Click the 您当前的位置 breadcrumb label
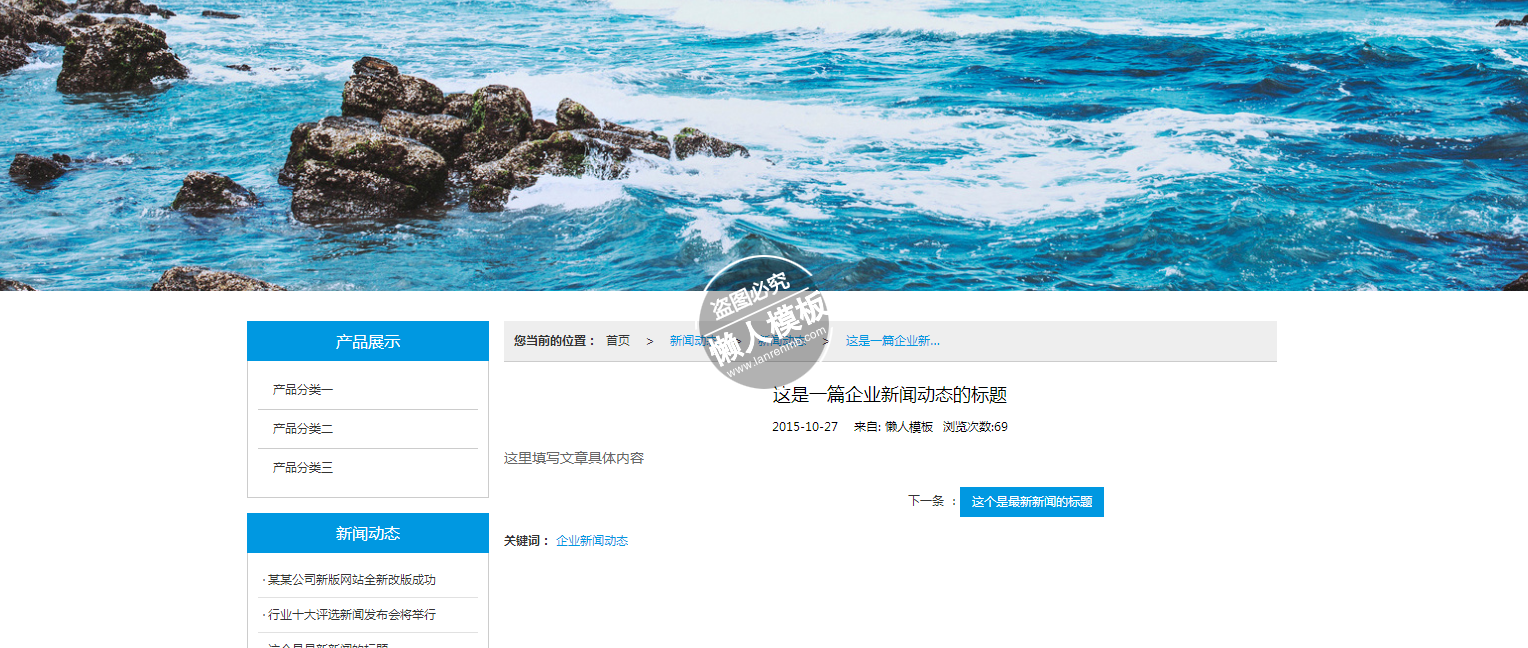This screenshot has height=648, width=1528. coord(555,341)
